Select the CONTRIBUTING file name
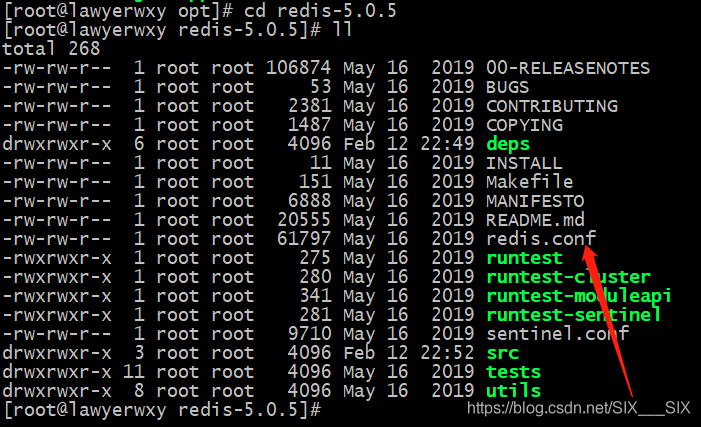 (x=552, y=106)
